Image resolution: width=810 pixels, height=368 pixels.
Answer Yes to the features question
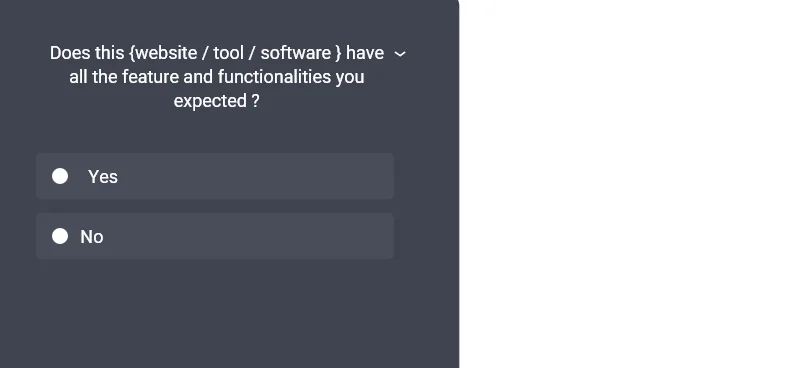60,176
